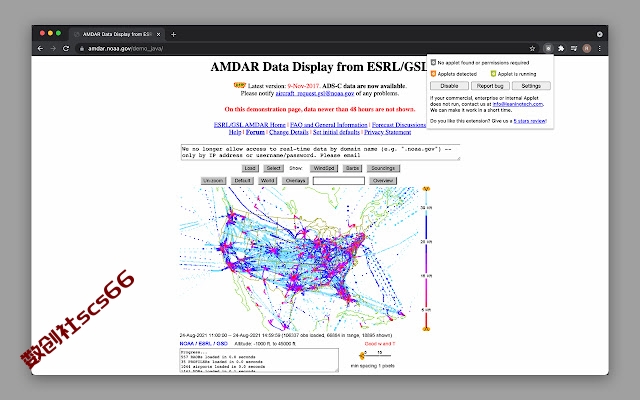The image size is (640, 400).
Task: Open Forecast Discussions link
Action: (399, 124)
